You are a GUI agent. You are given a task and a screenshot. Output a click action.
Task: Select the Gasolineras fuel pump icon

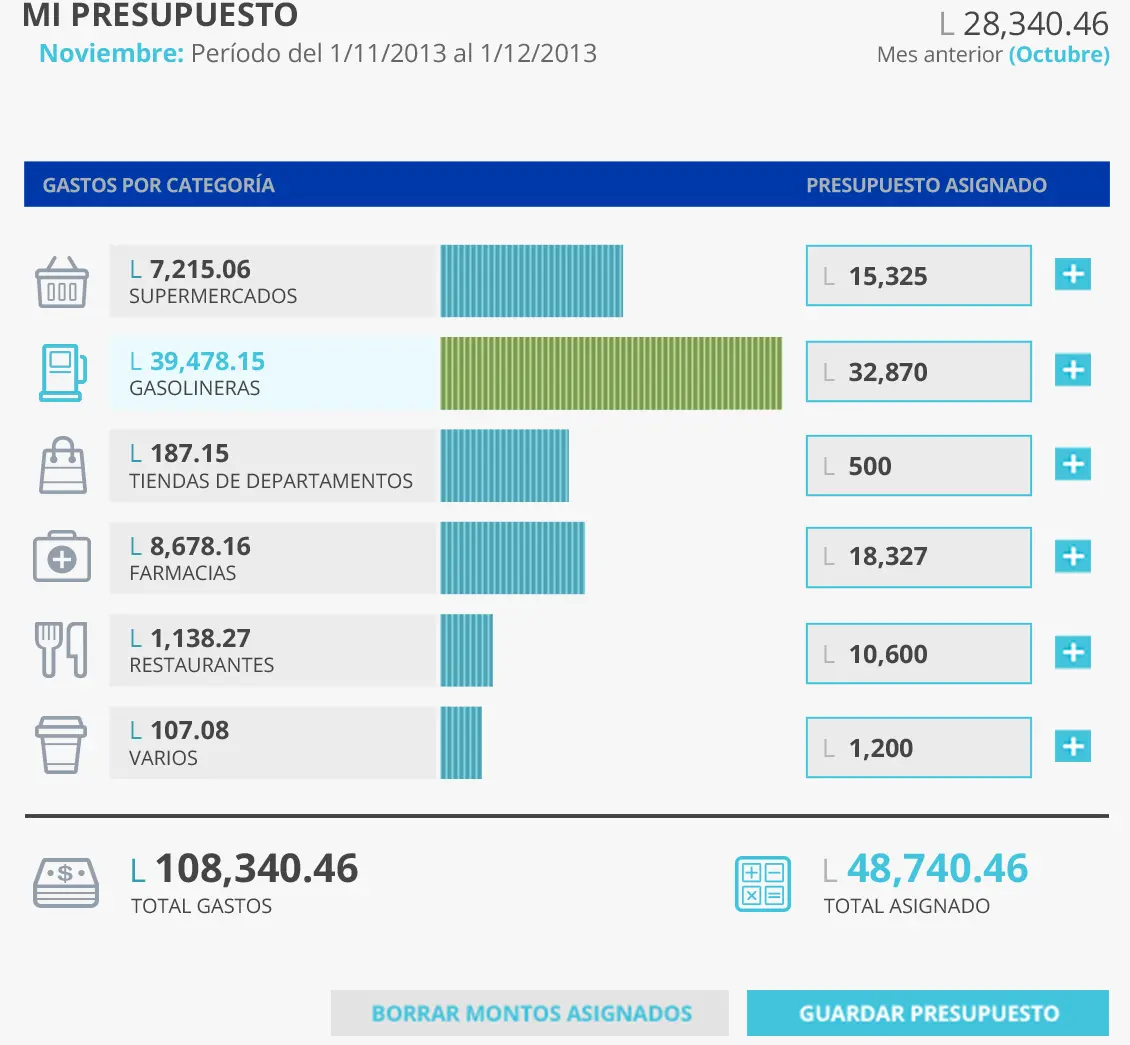62,372
